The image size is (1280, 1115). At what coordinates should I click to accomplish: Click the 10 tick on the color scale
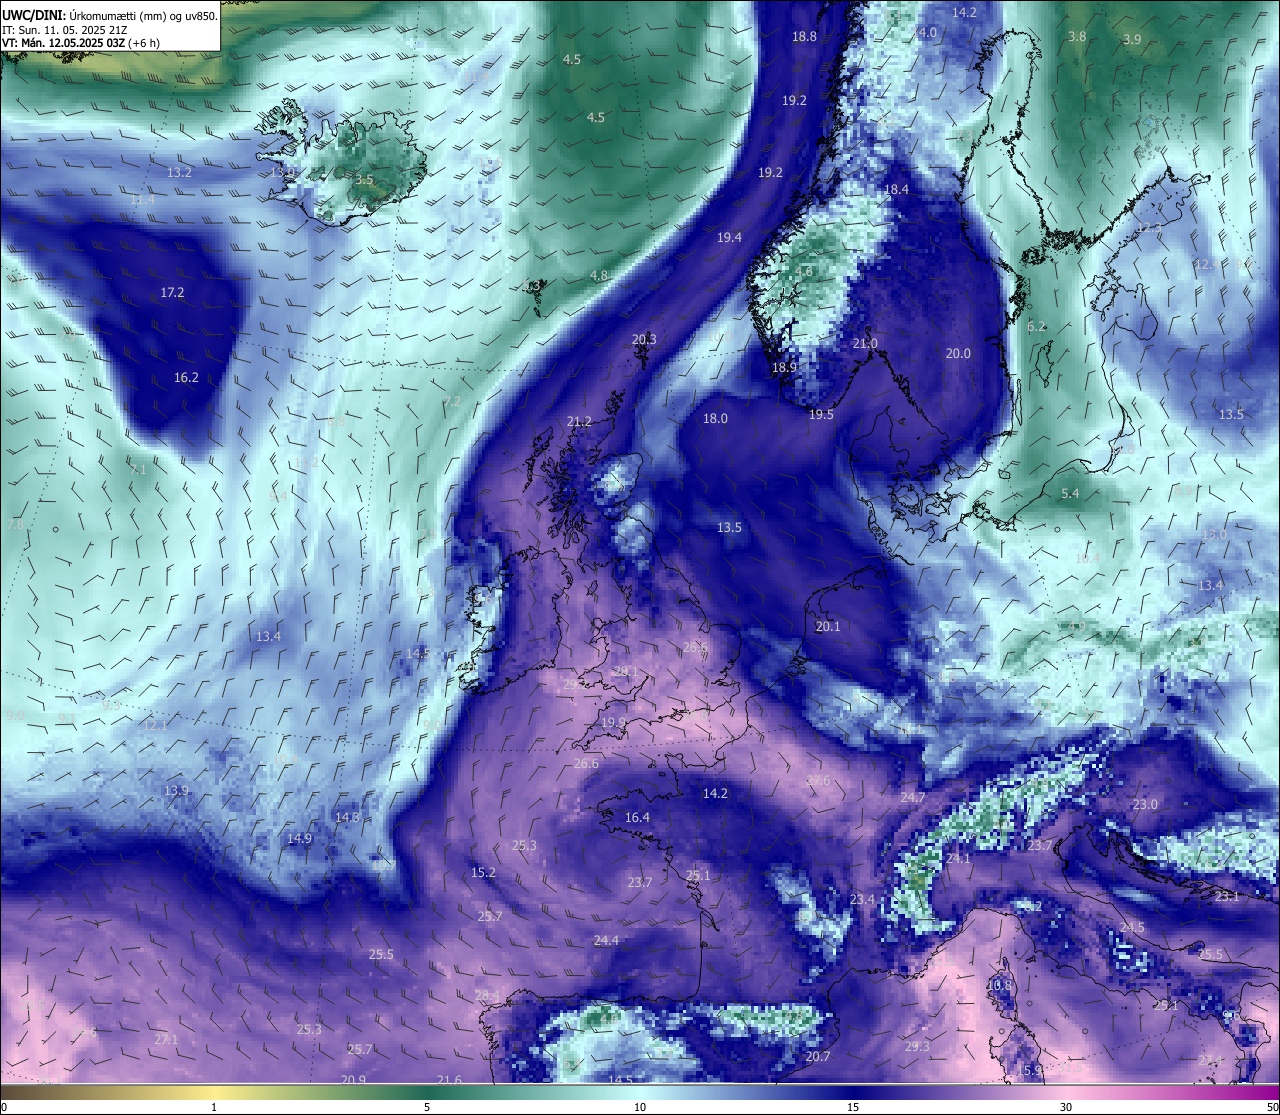tap(640, 1107)
